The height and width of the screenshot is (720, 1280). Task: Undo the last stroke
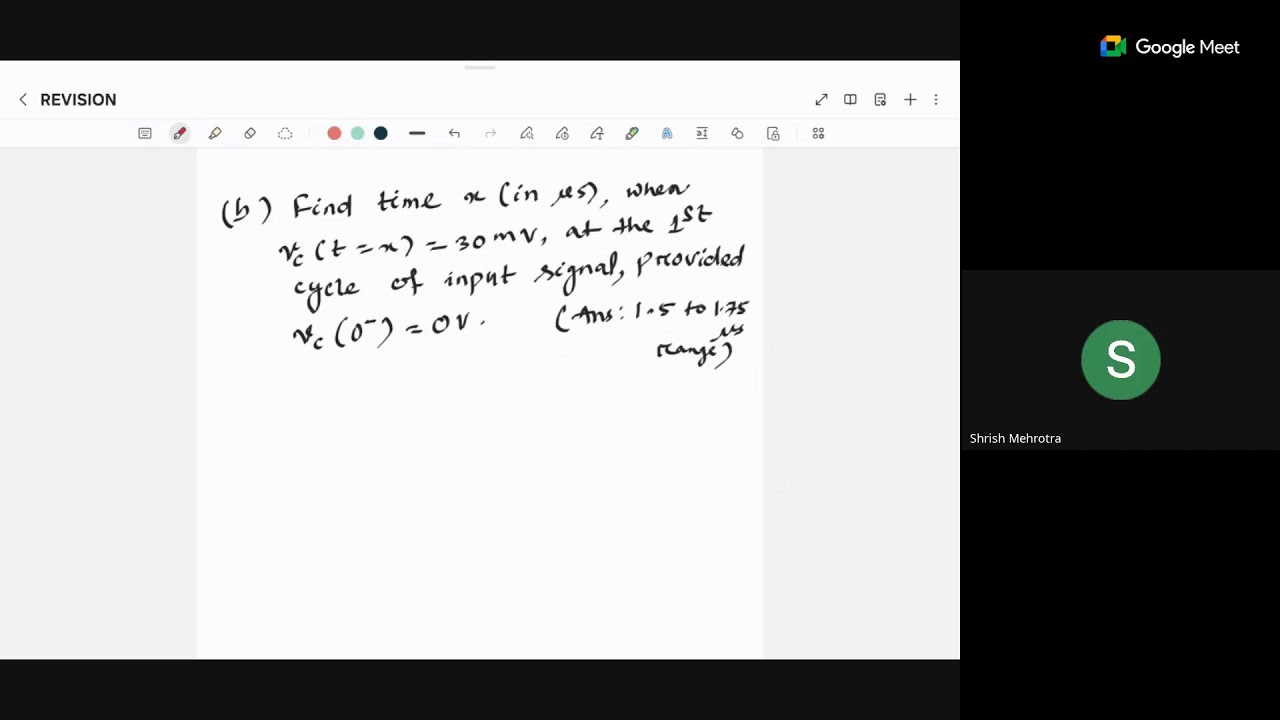454,133
